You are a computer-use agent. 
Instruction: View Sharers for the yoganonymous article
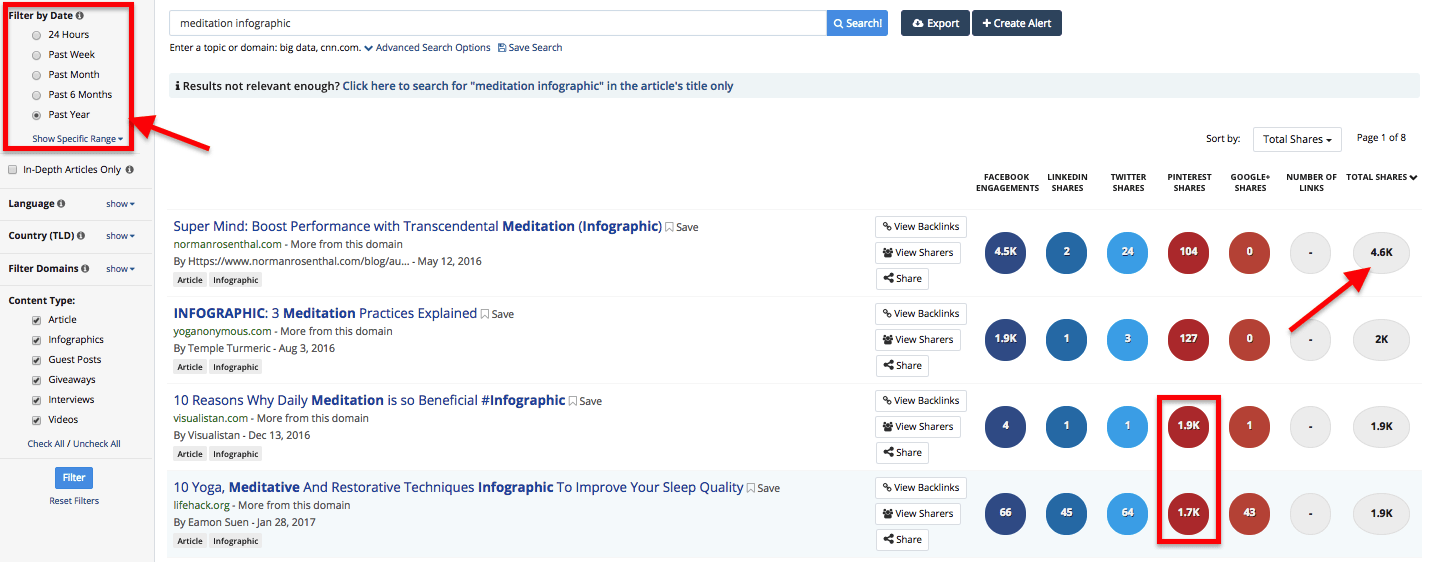pyautogui.click(x=917, y=340)
